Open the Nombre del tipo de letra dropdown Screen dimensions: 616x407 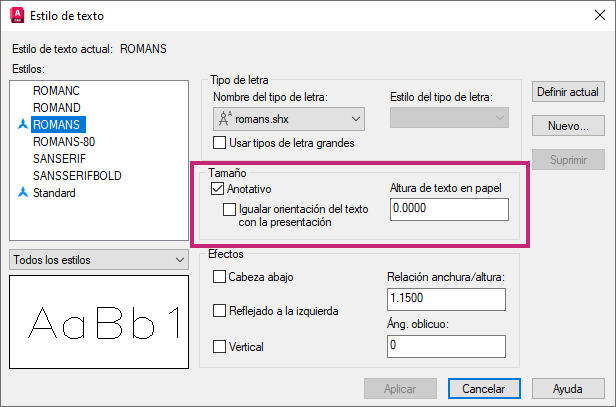click(x=289, y=118)
